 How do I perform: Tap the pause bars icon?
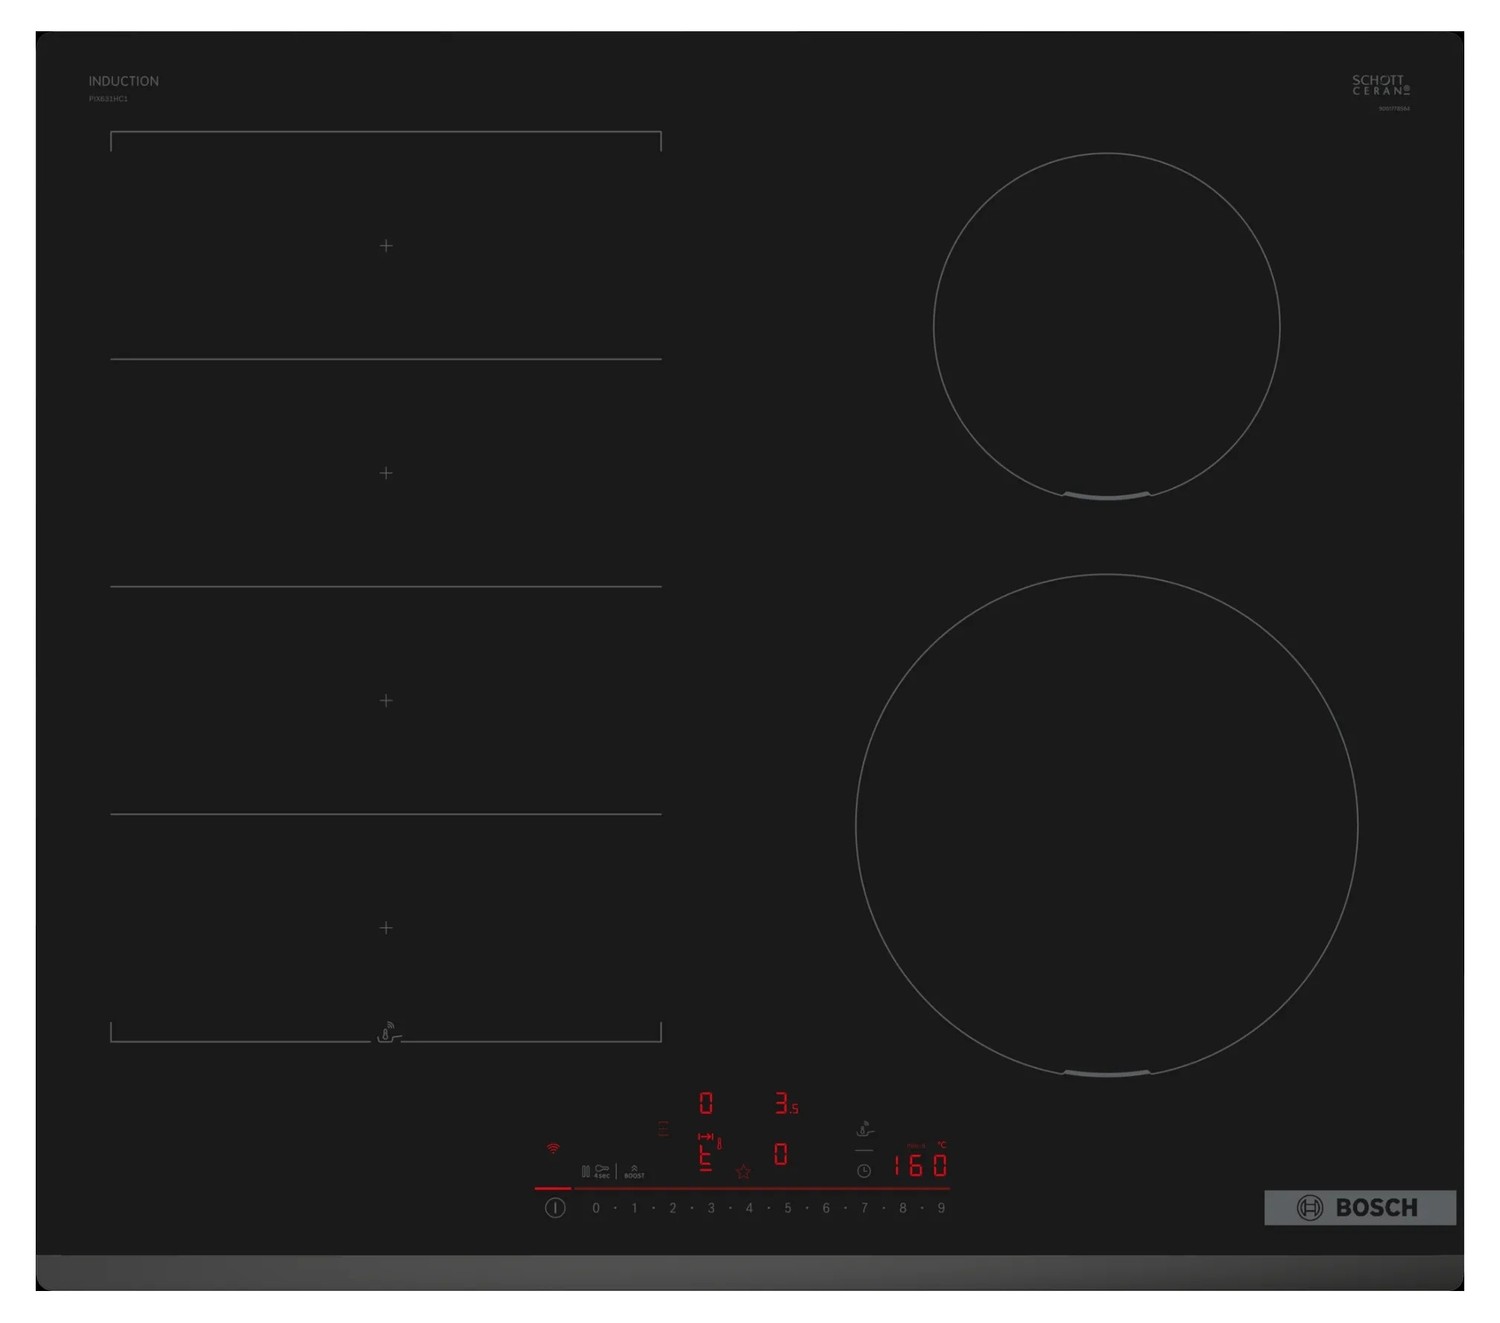pos(585,1171)
